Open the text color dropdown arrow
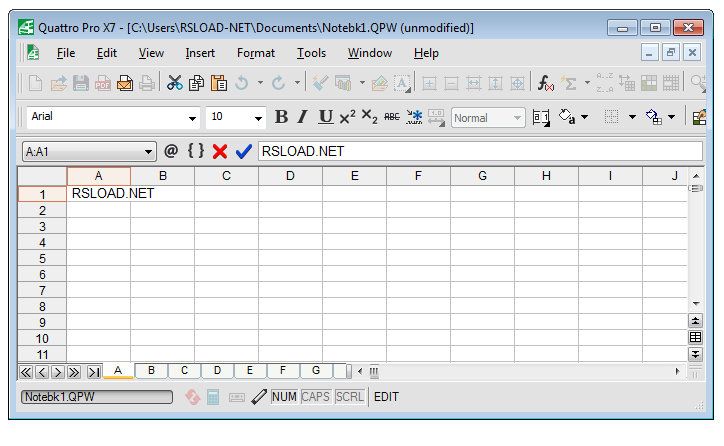 (x=585, y=117)
